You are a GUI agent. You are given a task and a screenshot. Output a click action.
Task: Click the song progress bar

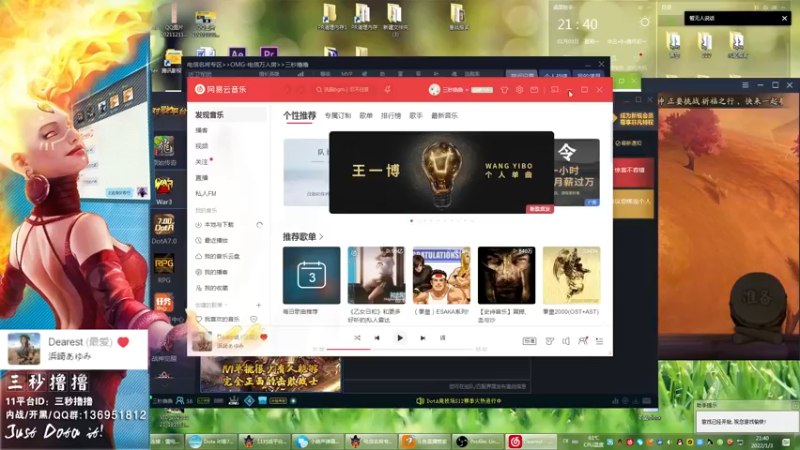(x=400, y=349)
